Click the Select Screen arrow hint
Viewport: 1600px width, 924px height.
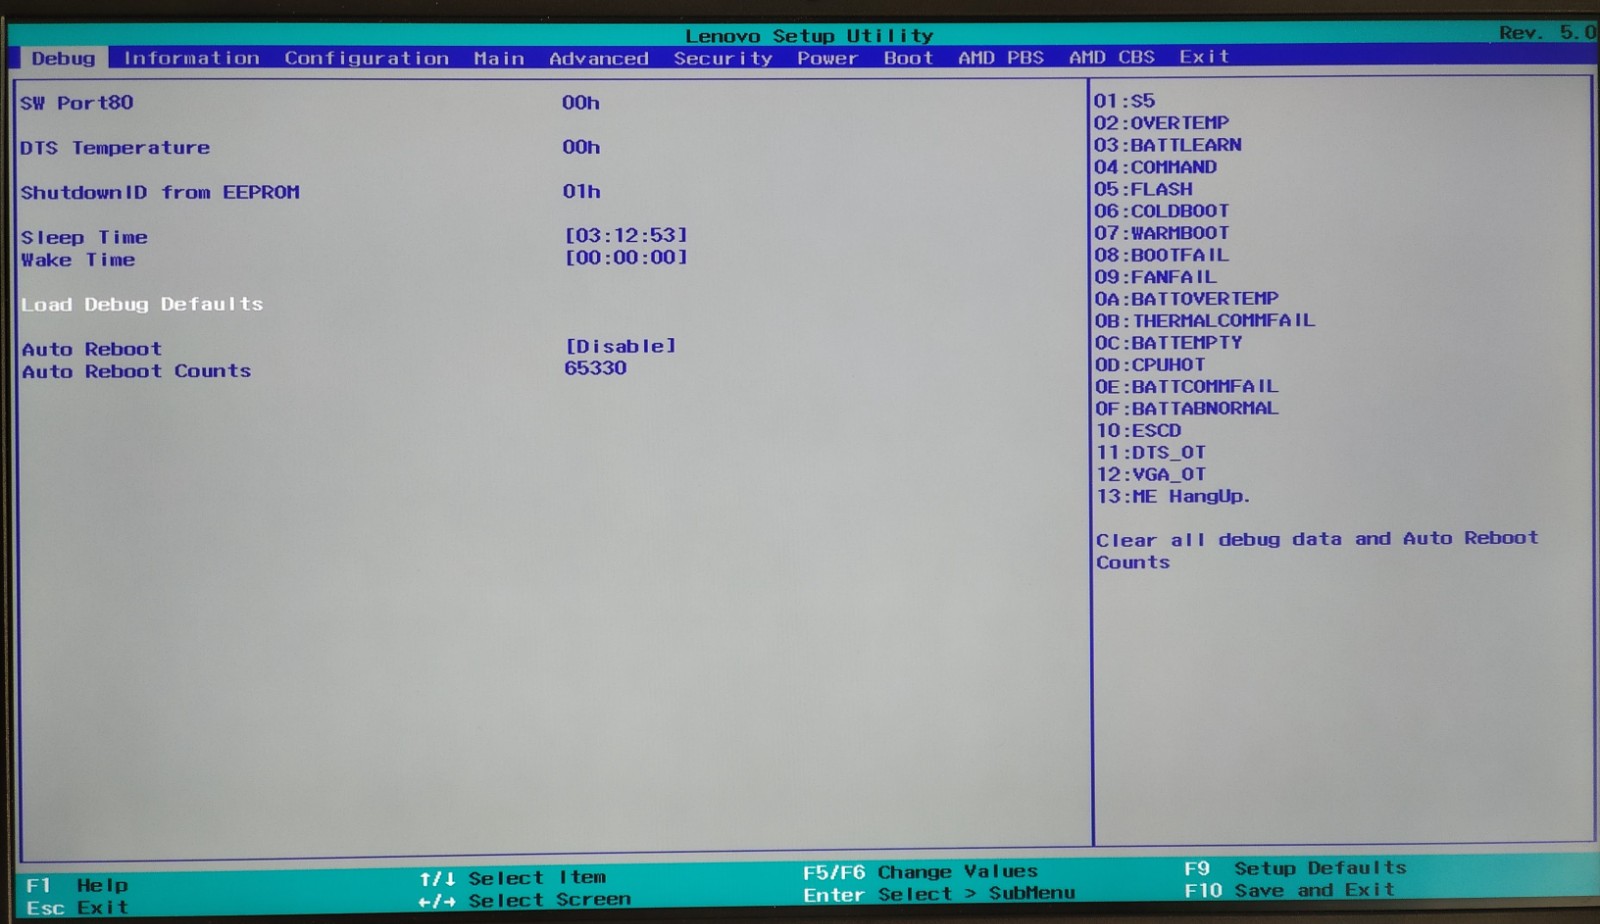point(524,900)
